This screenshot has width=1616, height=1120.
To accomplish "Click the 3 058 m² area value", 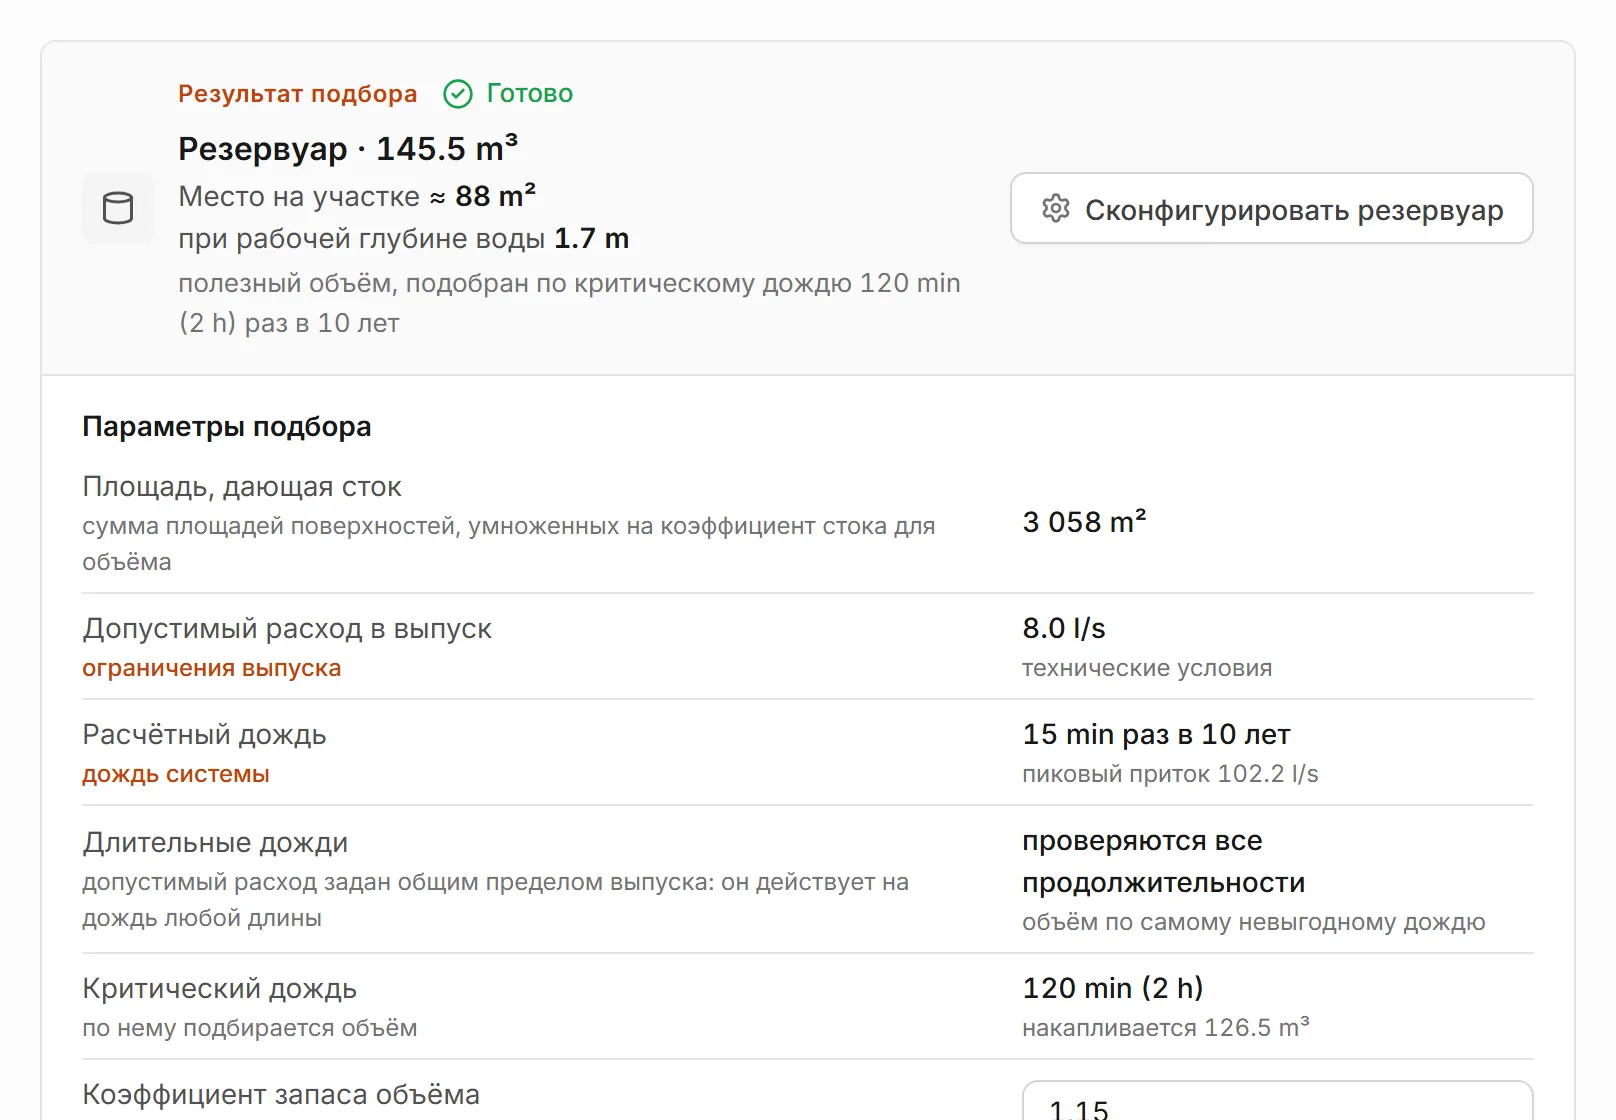I will 1084,522.
